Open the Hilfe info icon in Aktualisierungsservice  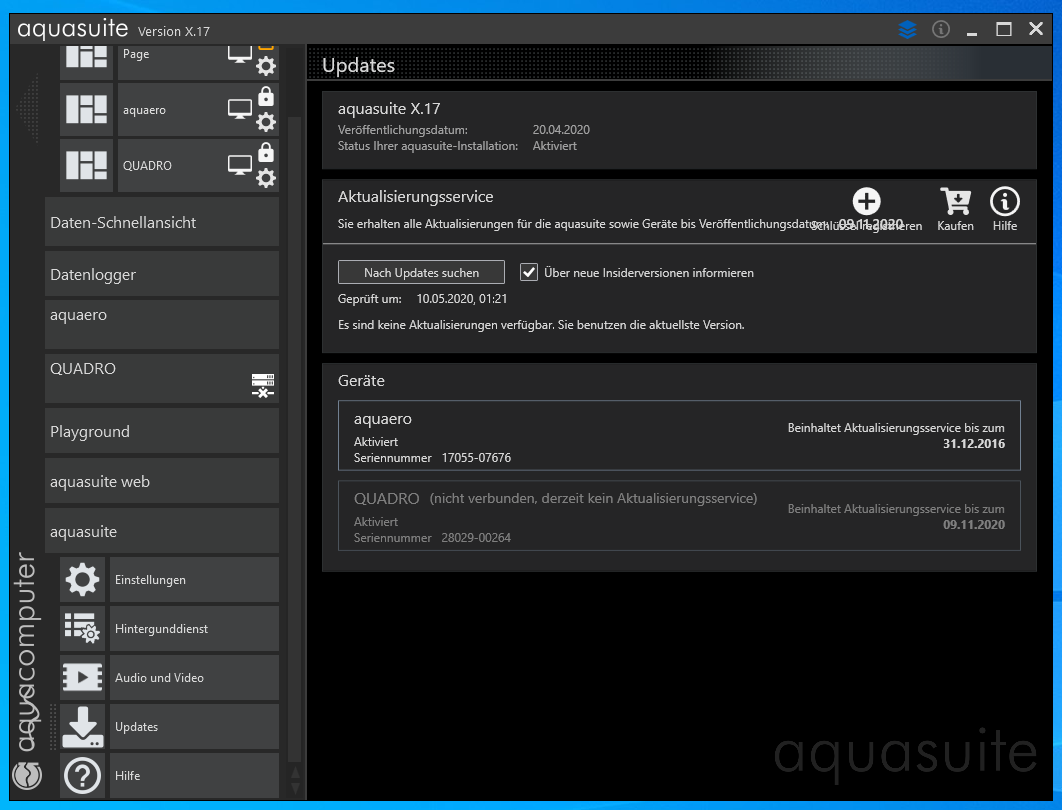1004,203
